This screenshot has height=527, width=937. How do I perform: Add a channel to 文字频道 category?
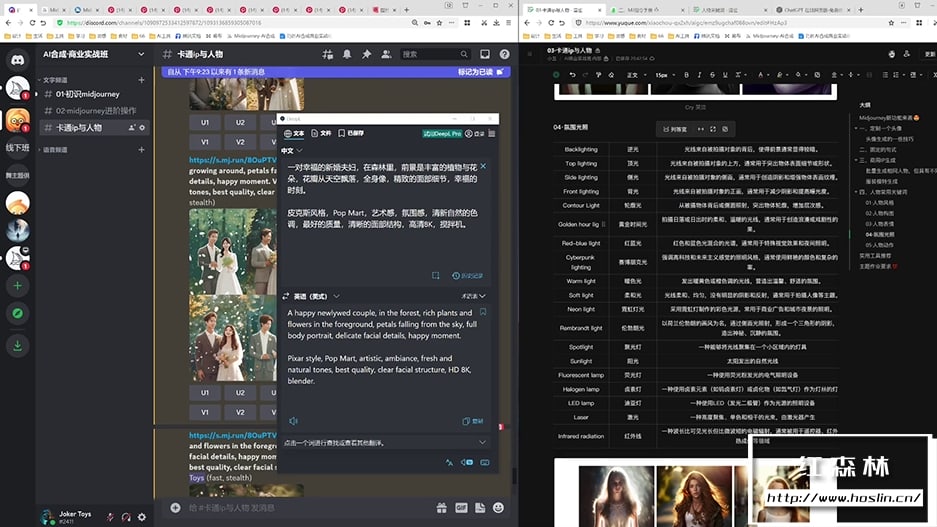point(142,80)
